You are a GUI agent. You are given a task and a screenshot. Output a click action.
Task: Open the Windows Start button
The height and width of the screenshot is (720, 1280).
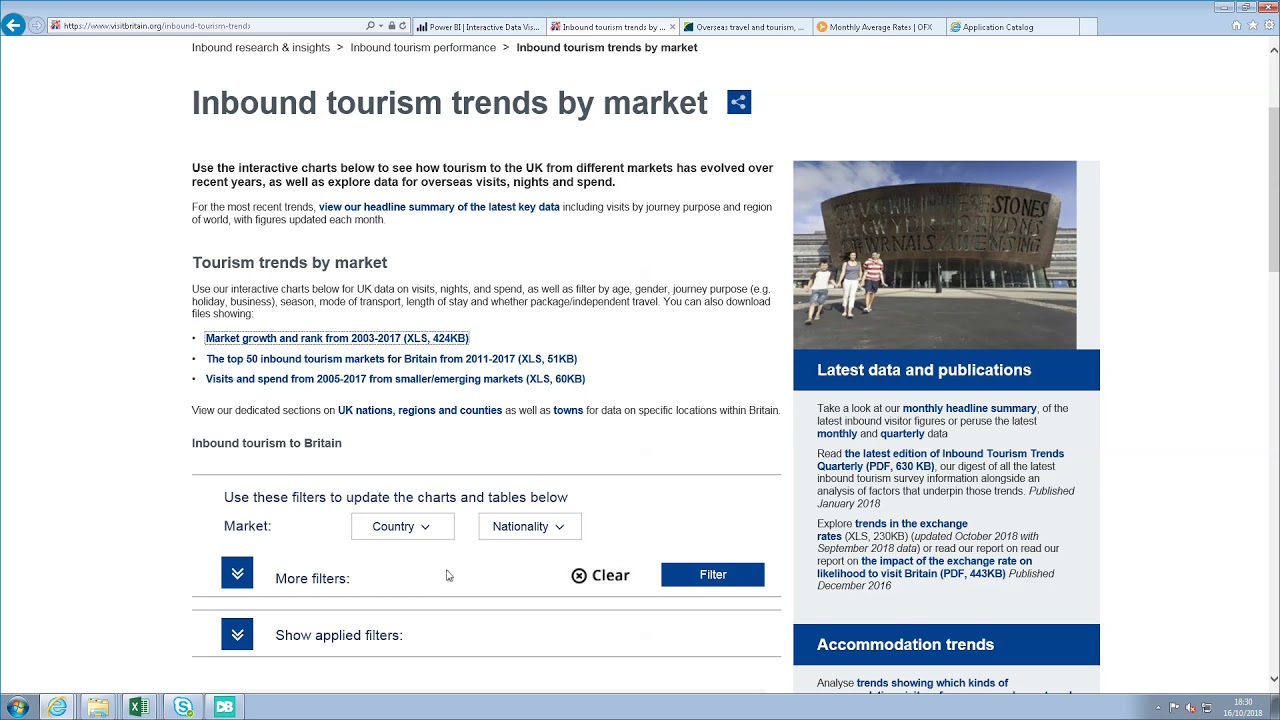point(17,707)
